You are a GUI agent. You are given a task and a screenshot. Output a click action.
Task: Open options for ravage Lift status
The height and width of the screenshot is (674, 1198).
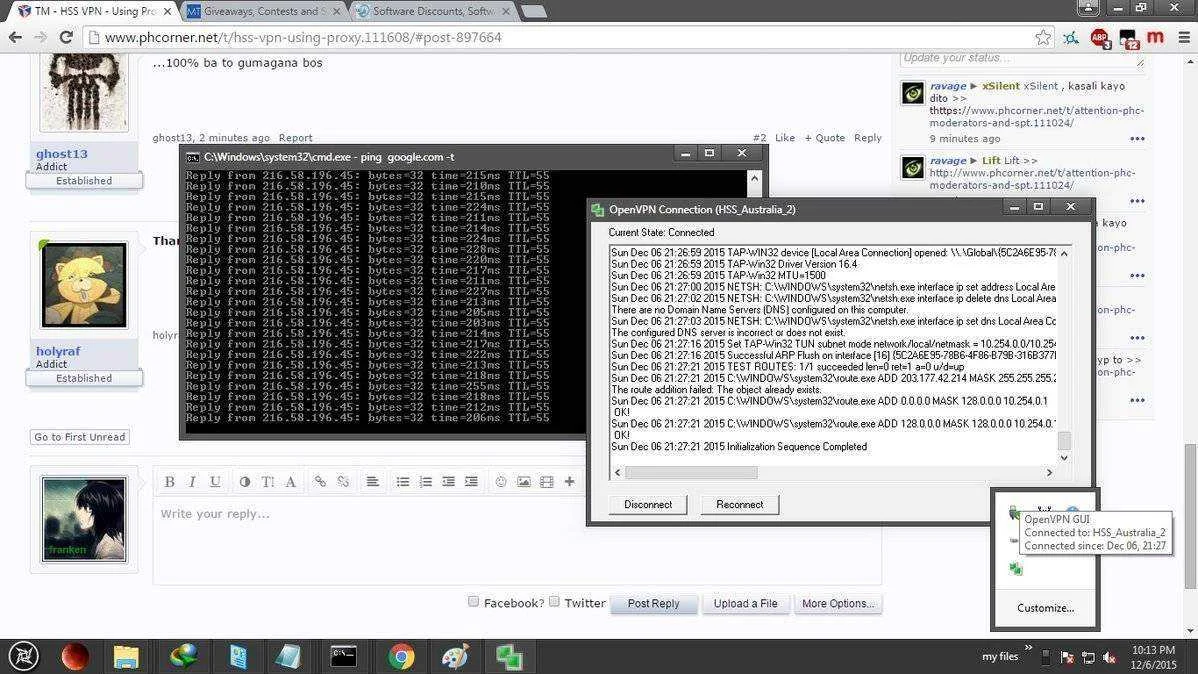1138,202
